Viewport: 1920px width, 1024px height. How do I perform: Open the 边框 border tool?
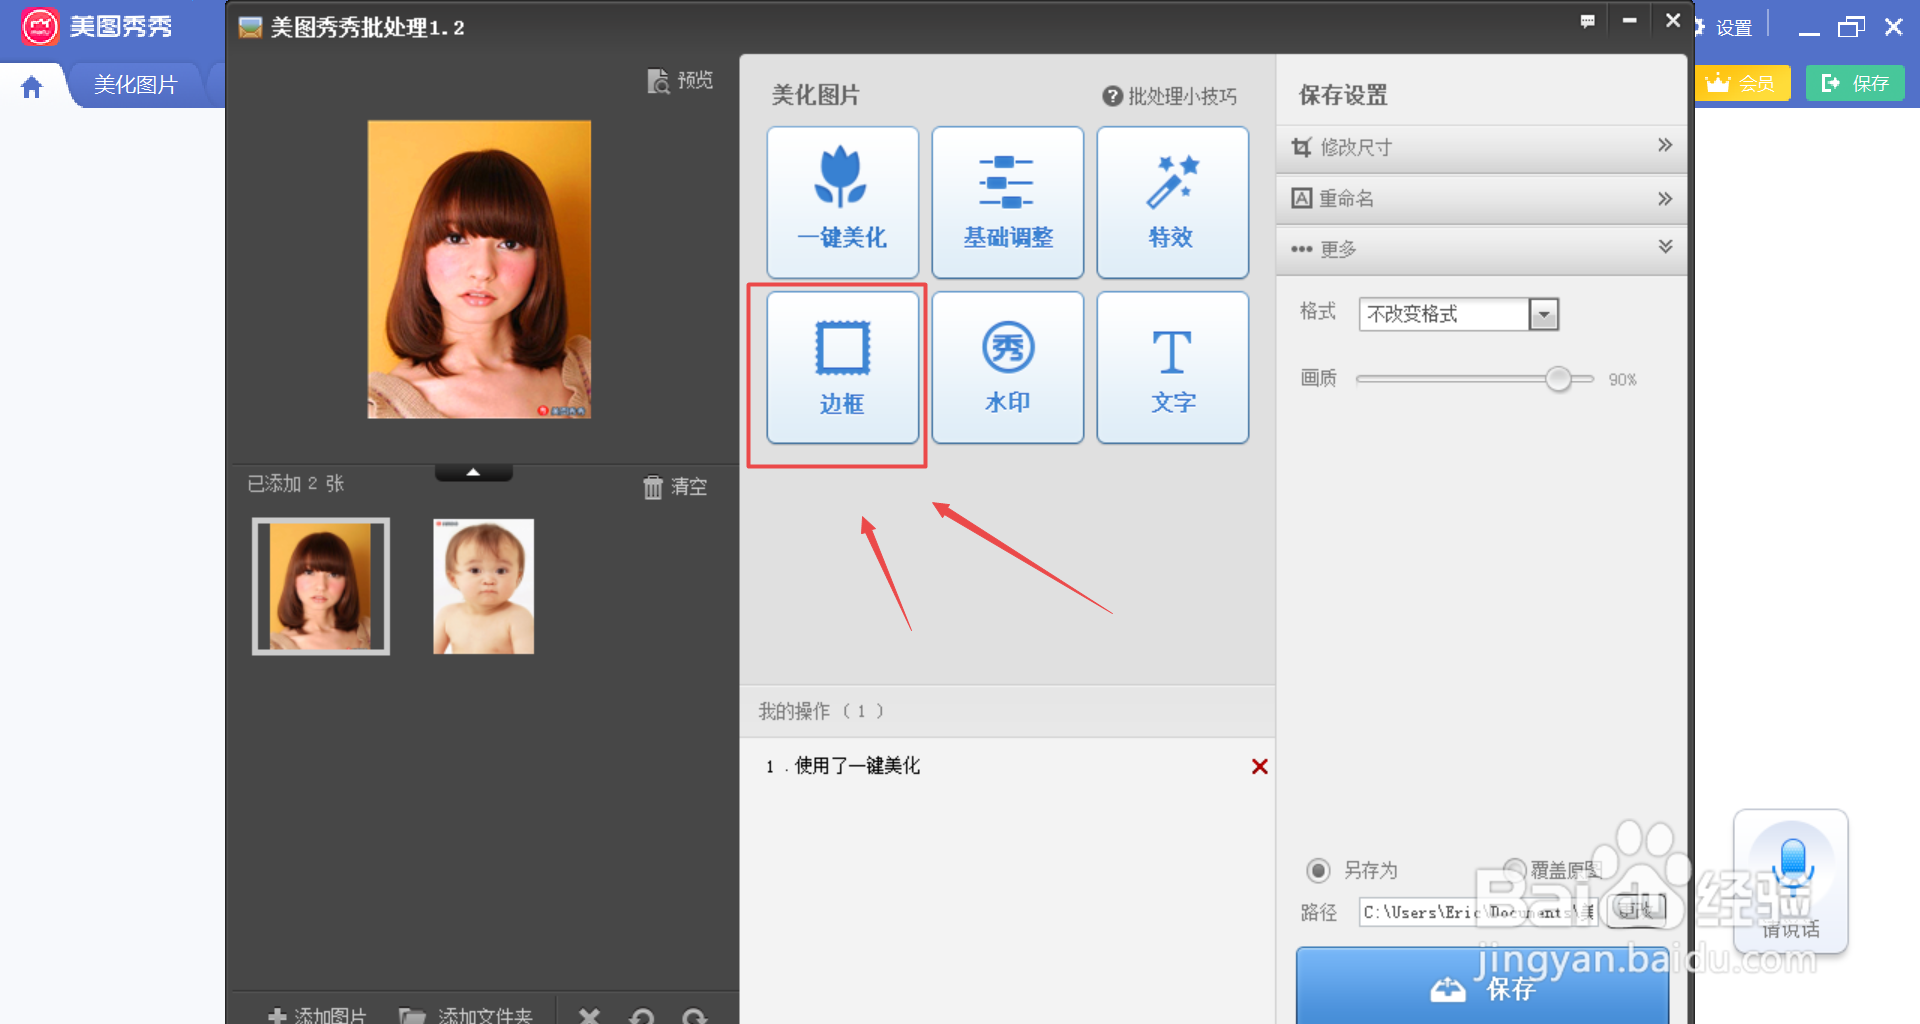pyautogui.click(x=842, y=367)
